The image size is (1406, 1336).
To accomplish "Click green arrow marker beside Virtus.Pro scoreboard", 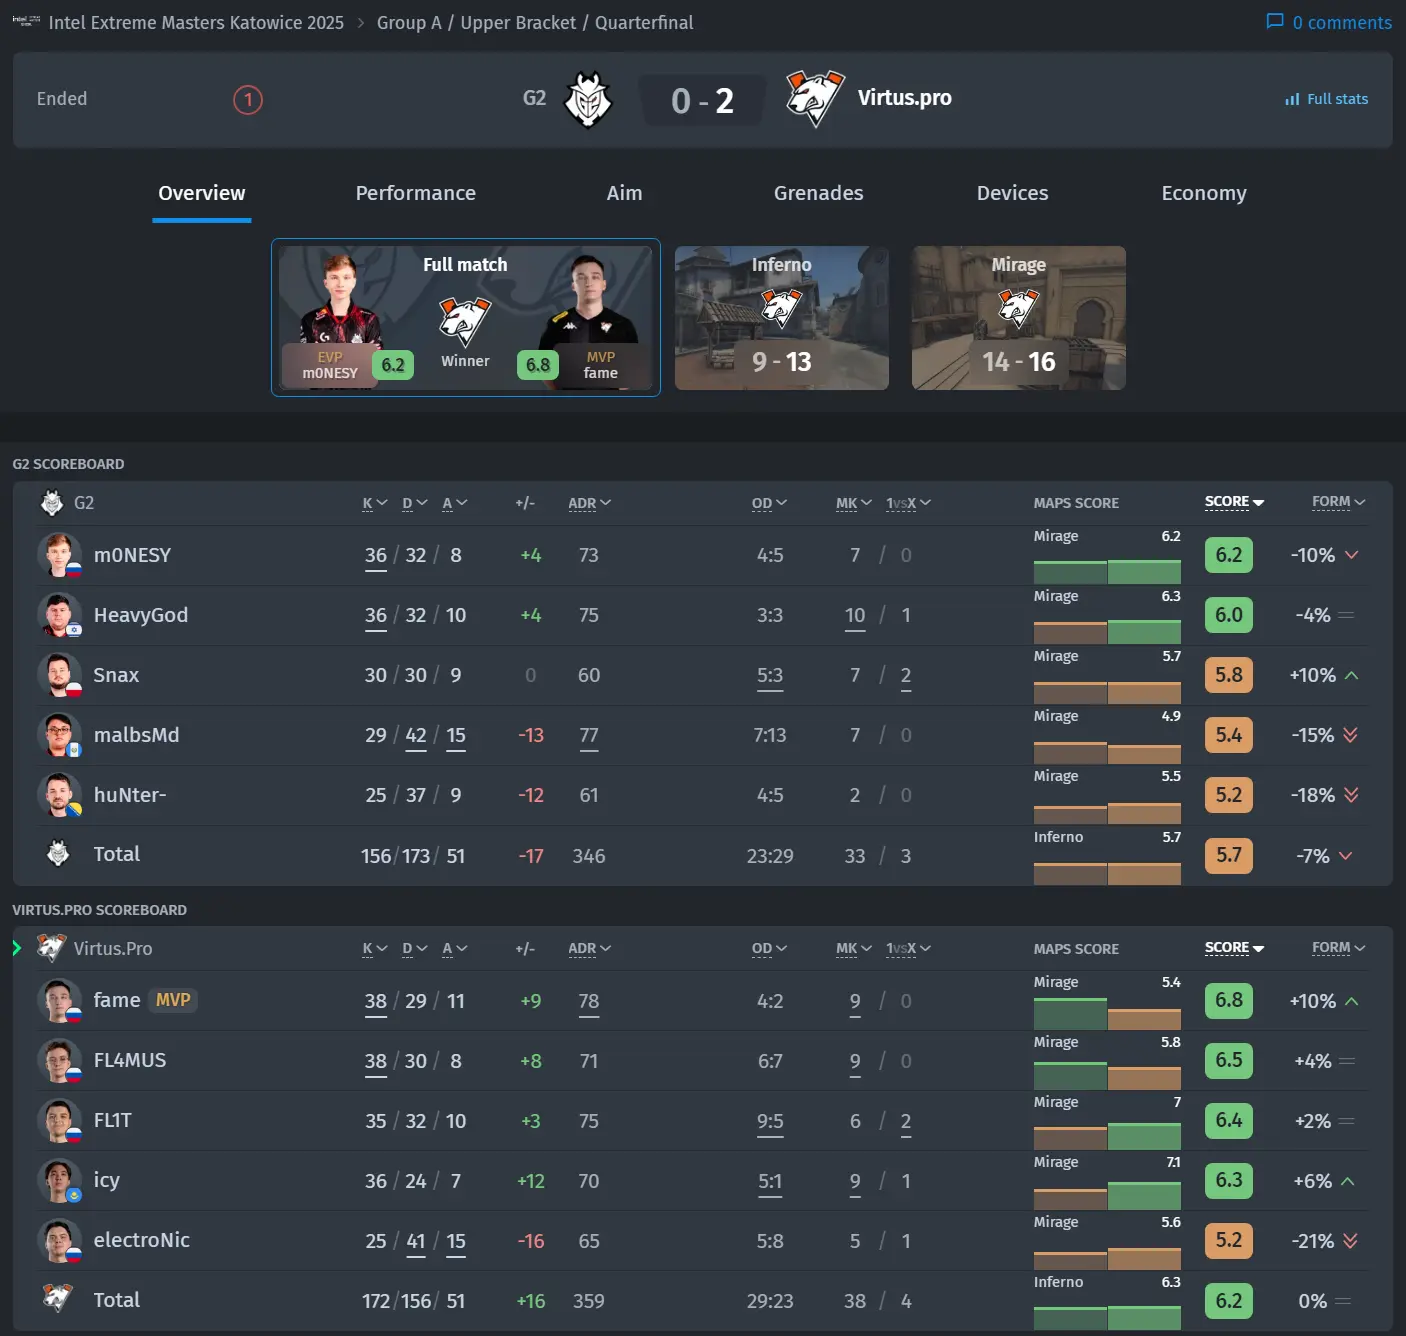I will tap(17, 947).
